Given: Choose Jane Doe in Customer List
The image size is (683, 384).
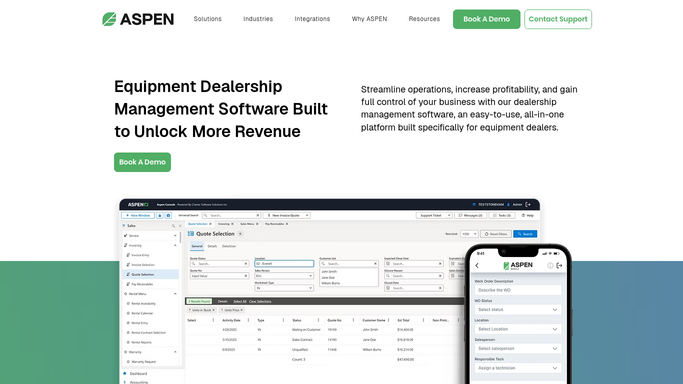Looking at the screenshot, I should [x=328, y=277].
